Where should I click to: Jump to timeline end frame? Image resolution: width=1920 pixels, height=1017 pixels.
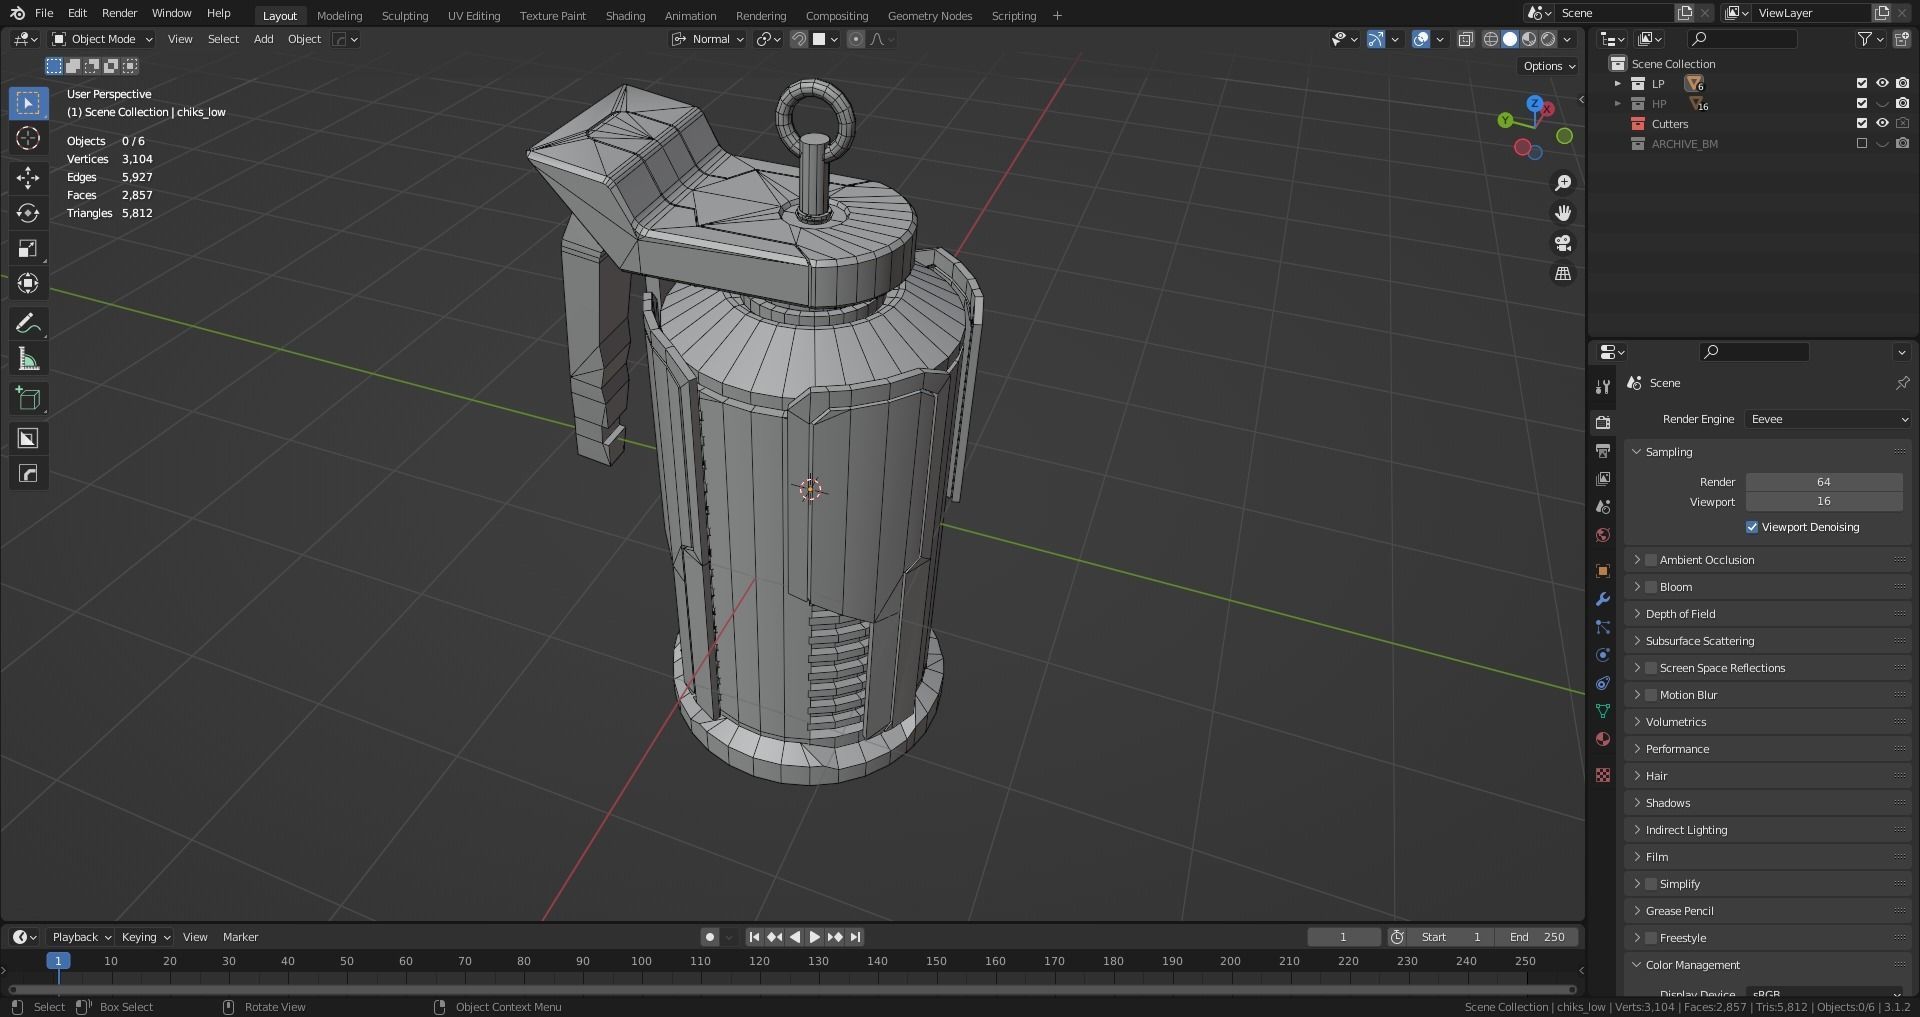coord(855,937)
